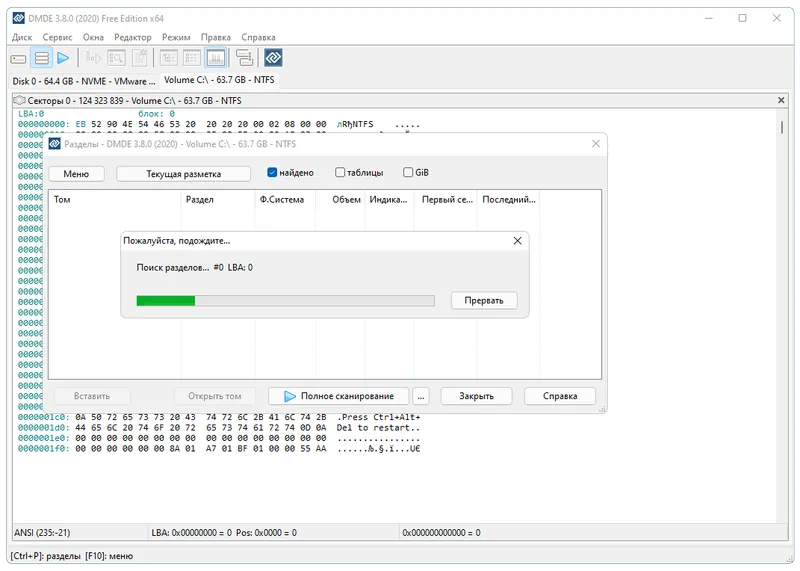Click the Текущая разметка button

pos(184,174)
